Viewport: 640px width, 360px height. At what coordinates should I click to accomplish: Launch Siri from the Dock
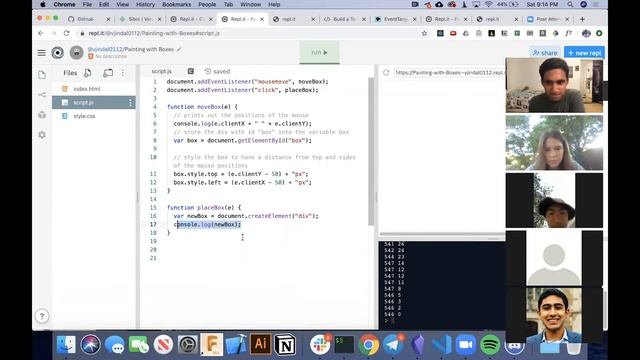tap(90, 345)
